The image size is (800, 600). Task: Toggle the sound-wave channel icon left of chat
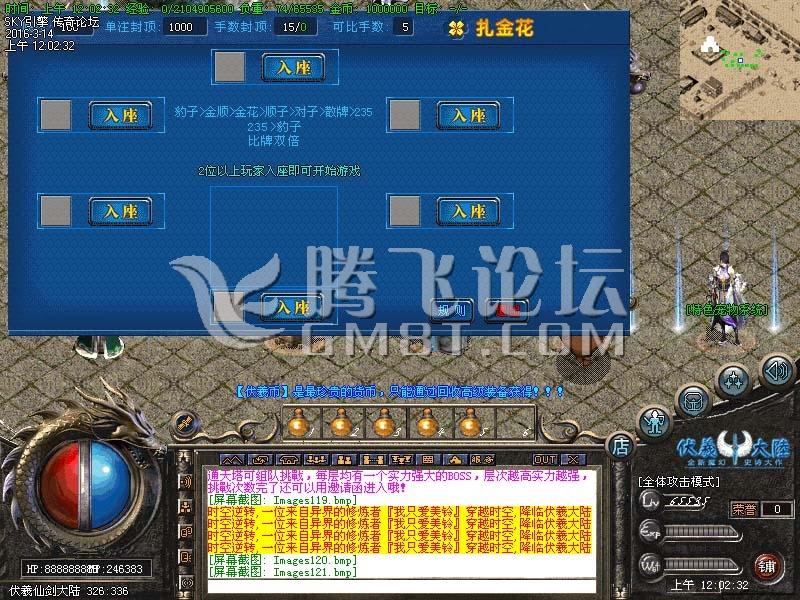(186, 482)
